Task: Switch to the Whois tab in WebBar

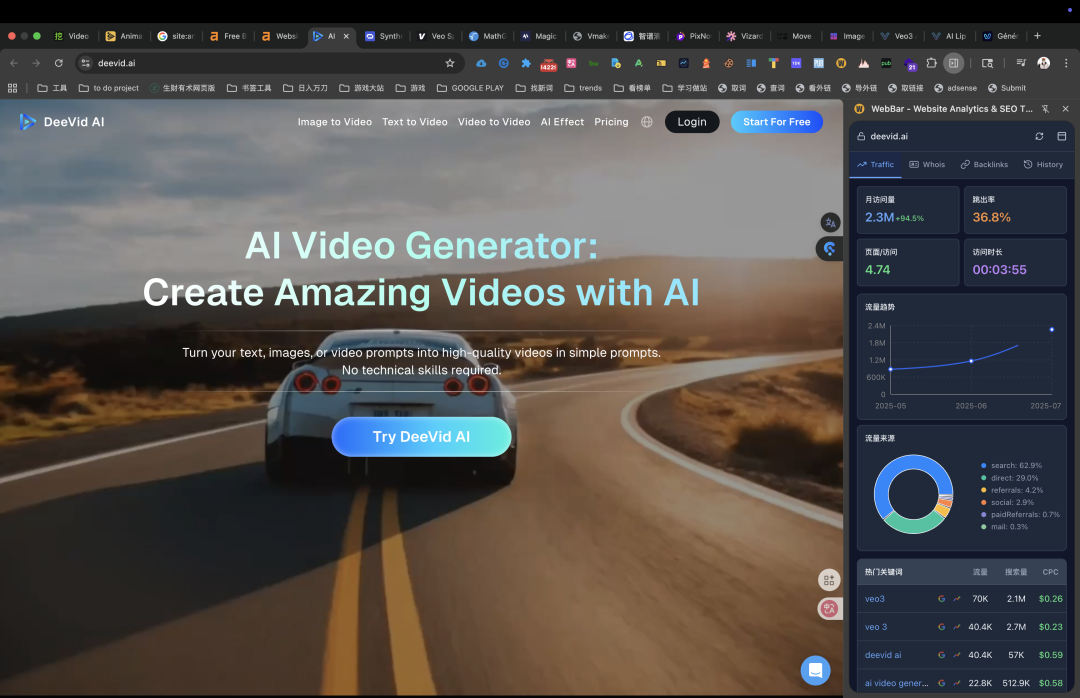Action: click(927, 165)
